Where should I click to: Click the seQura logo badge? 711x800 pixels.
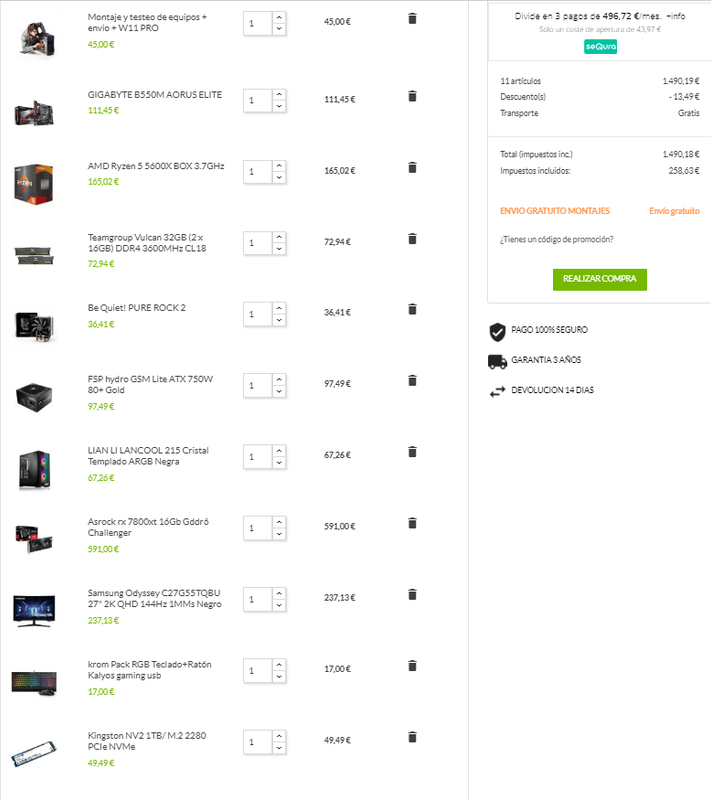(x=600, y=46)
